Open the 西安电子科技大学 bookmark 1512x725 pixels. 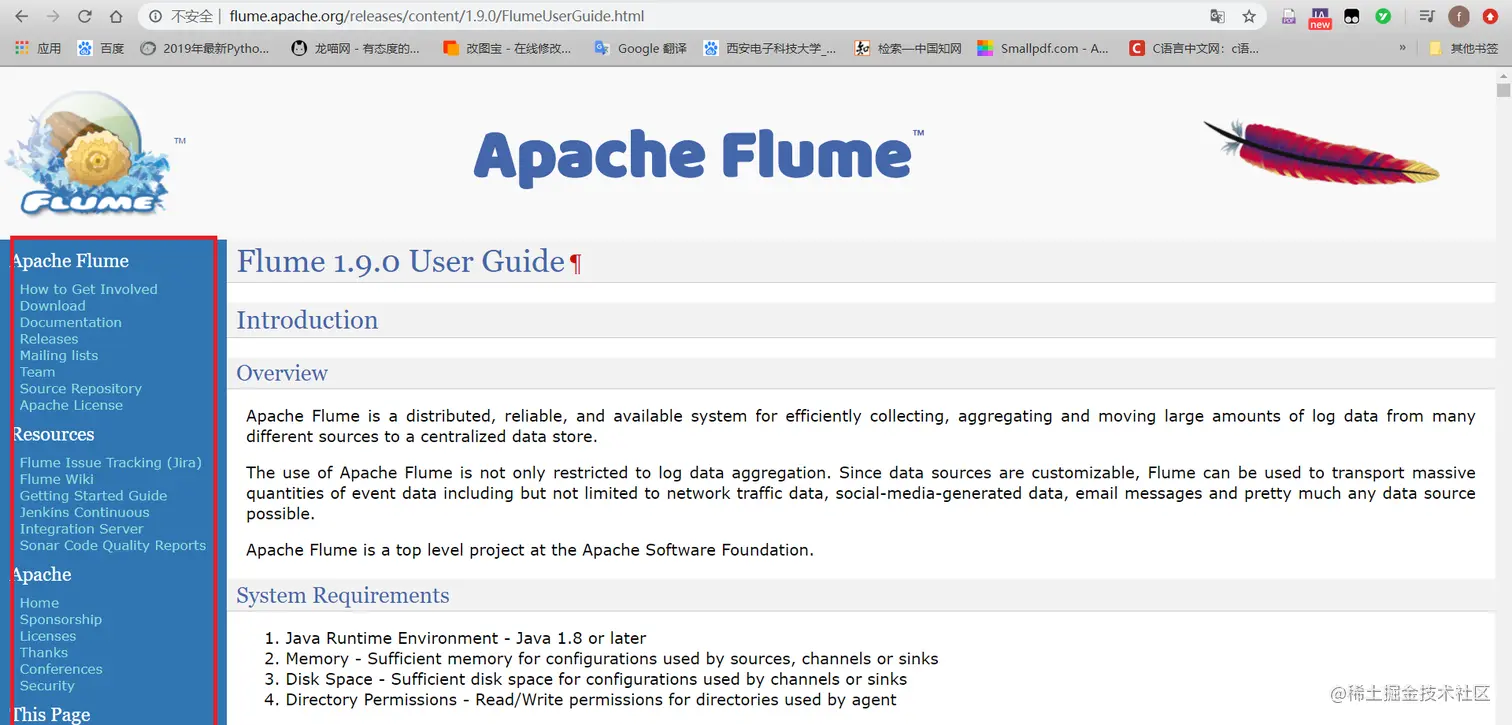[x=770, y=48]
